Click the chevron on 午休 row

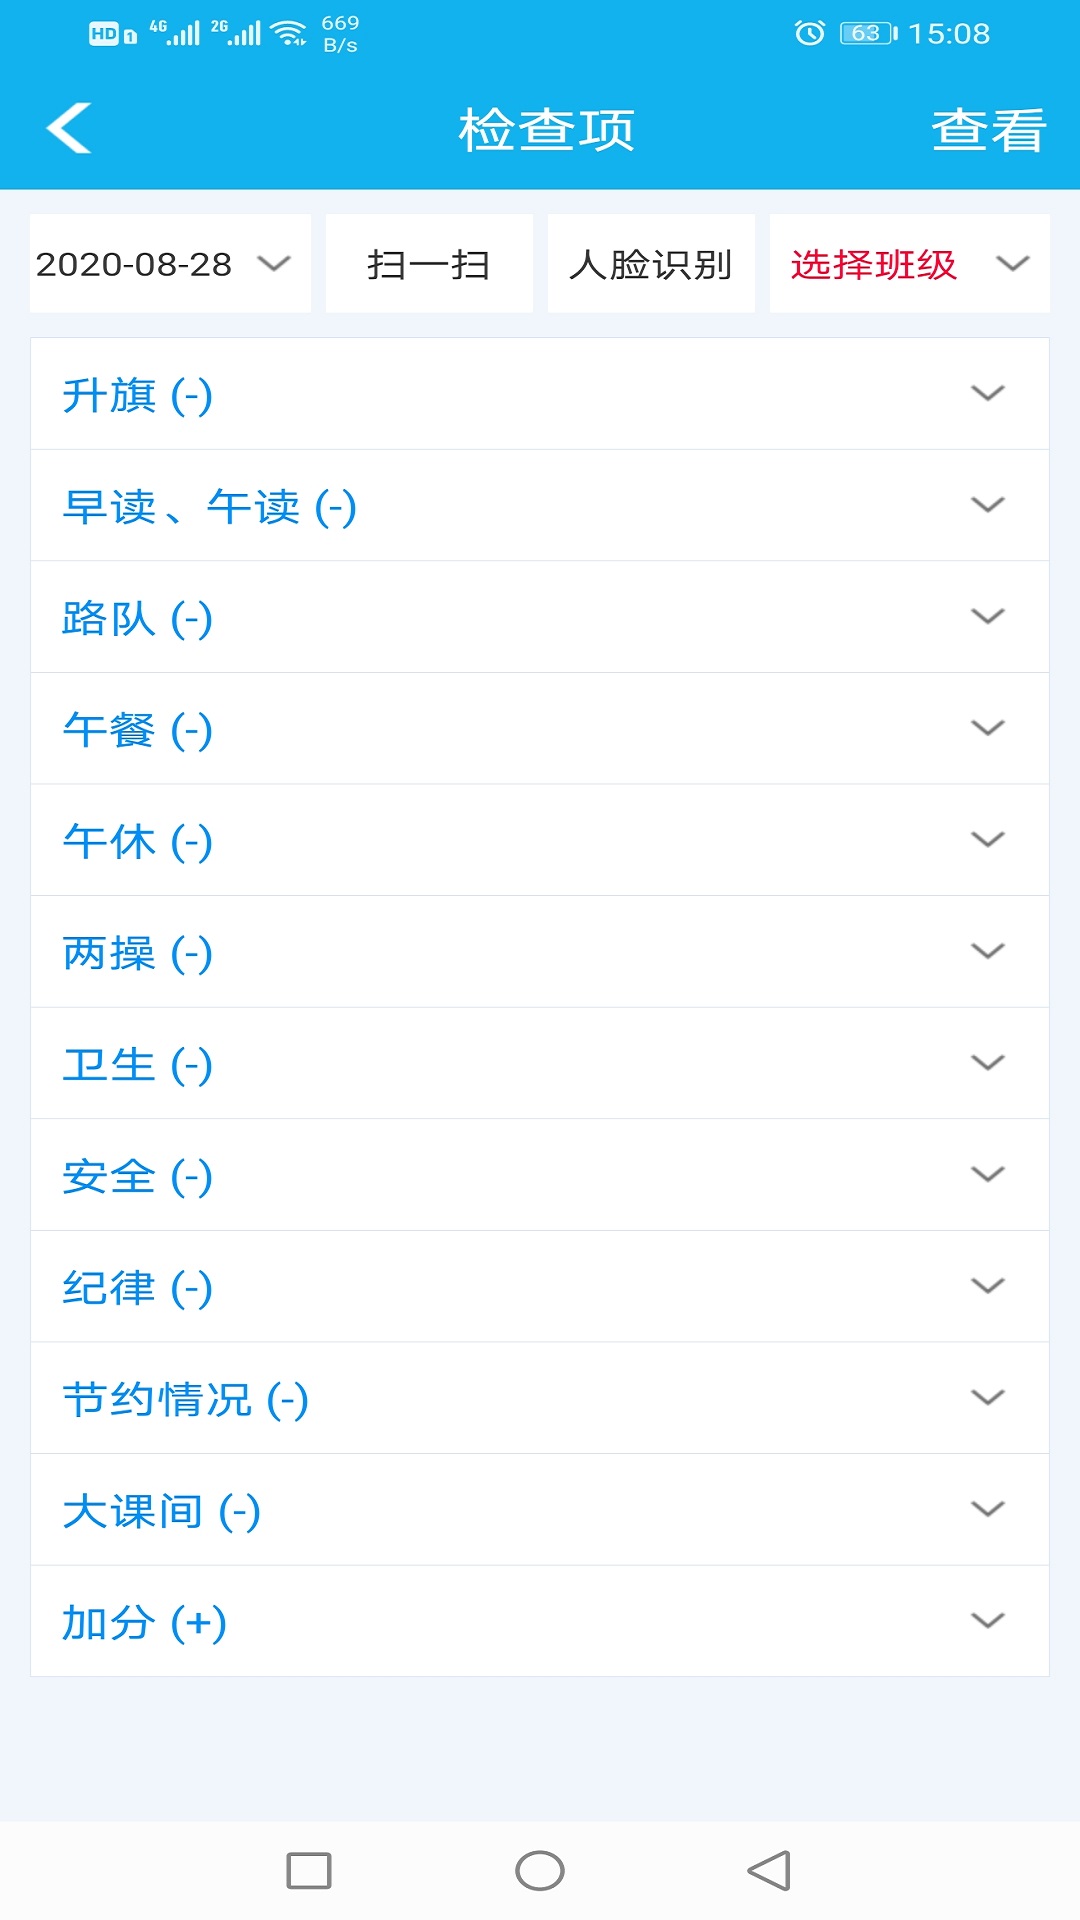pyautogui.click(x=987, y=840)
